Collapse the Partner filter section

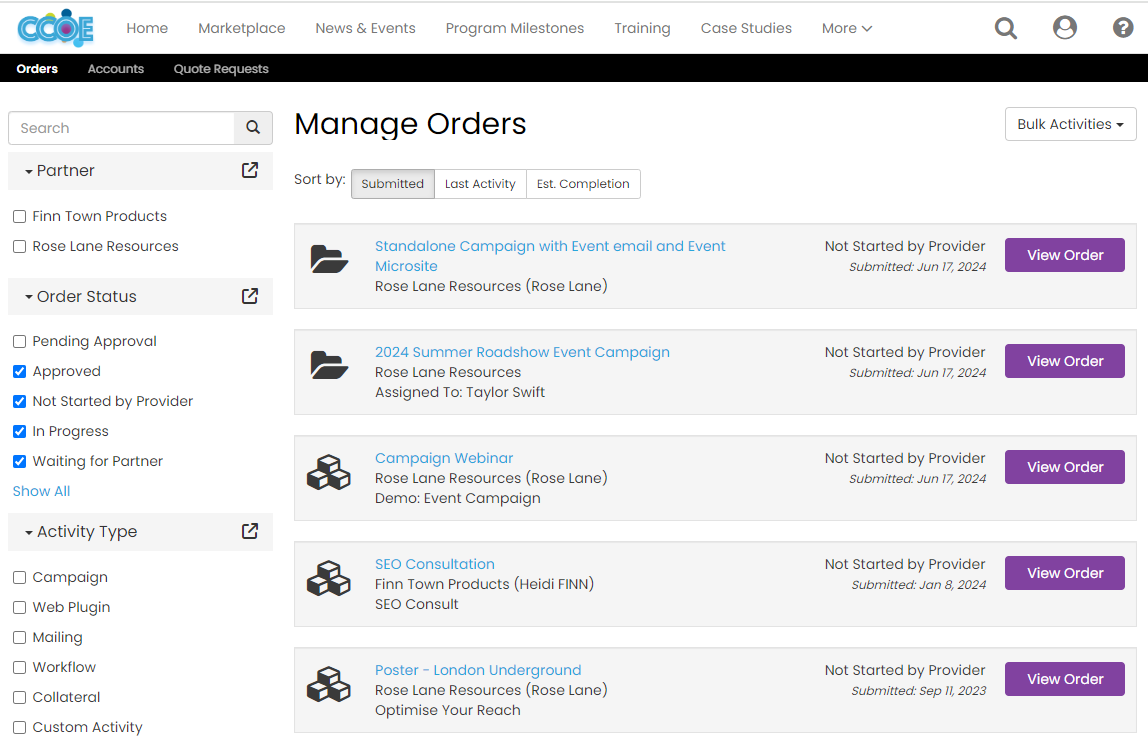click(x=59, y=171)
